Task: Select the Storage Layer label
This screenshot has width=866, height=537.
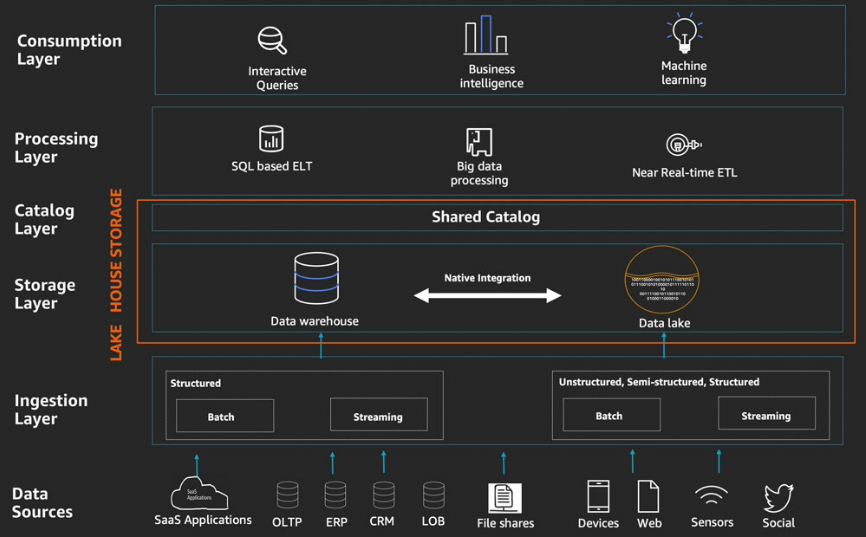Action: (45, 294)
